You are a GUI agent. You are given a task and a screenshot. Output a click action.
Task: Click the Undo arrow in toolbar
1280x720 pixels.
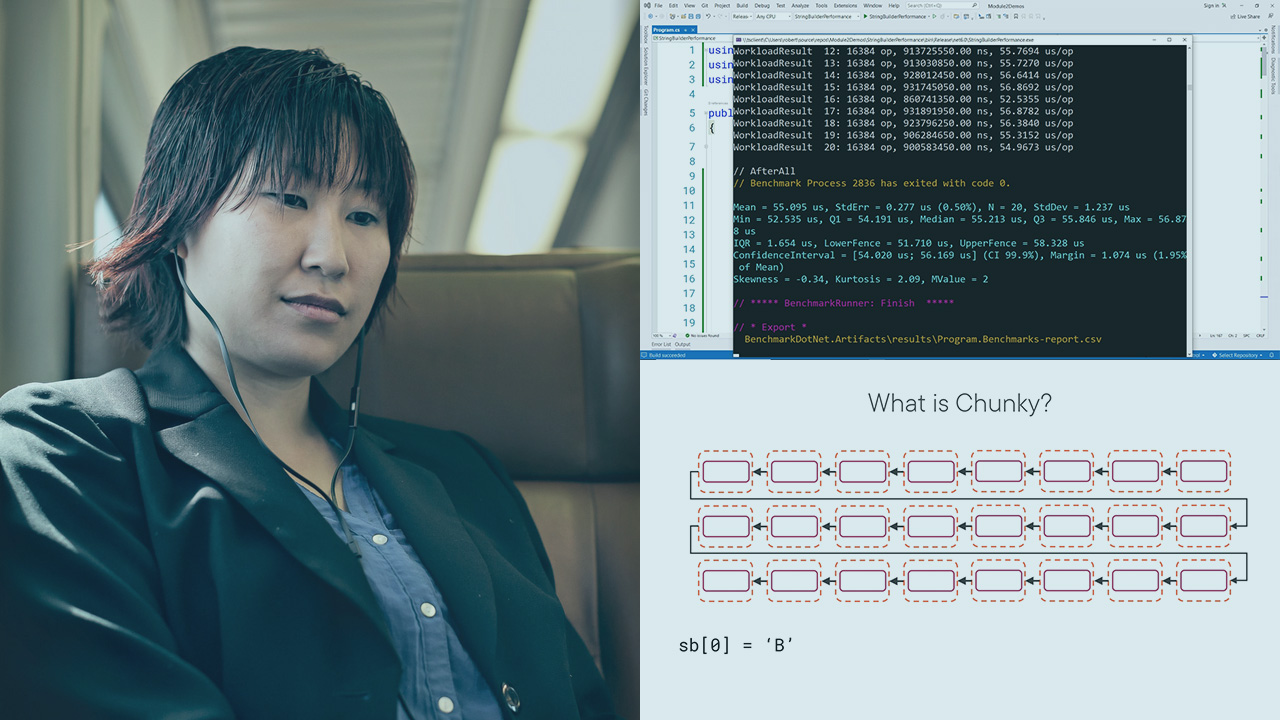coord(708,17)
